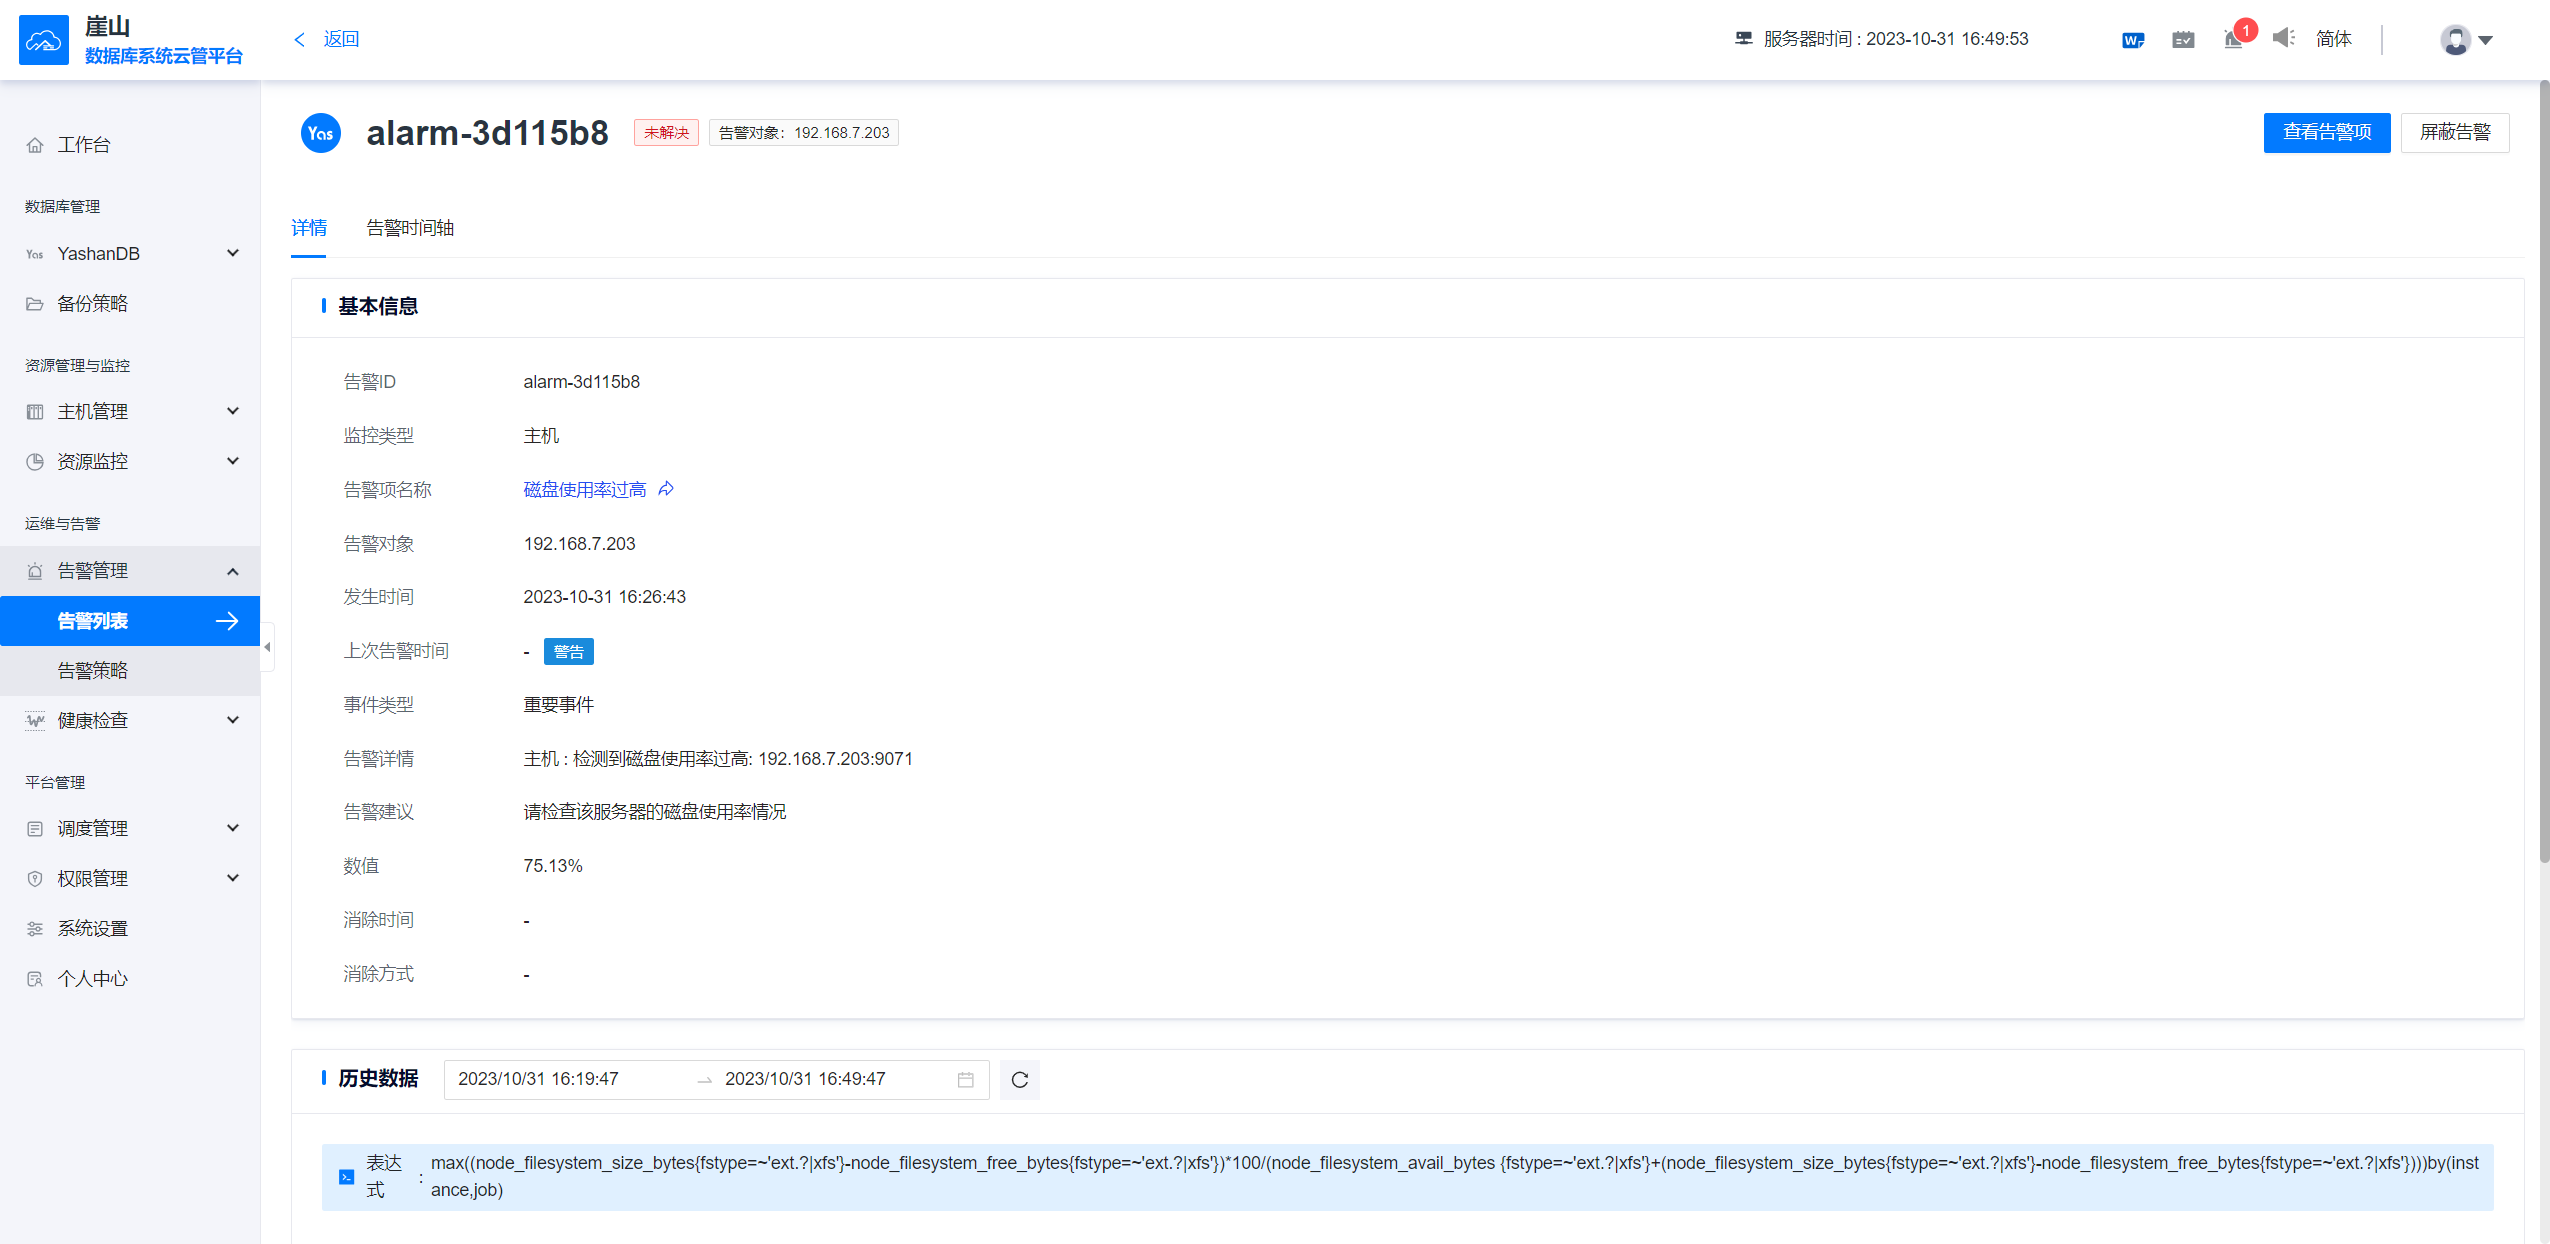This screenshot has height=1244, width=2550.
Task: Click the share icon beside 磁盘使用率过高
Action: click(x=667, y=489)
